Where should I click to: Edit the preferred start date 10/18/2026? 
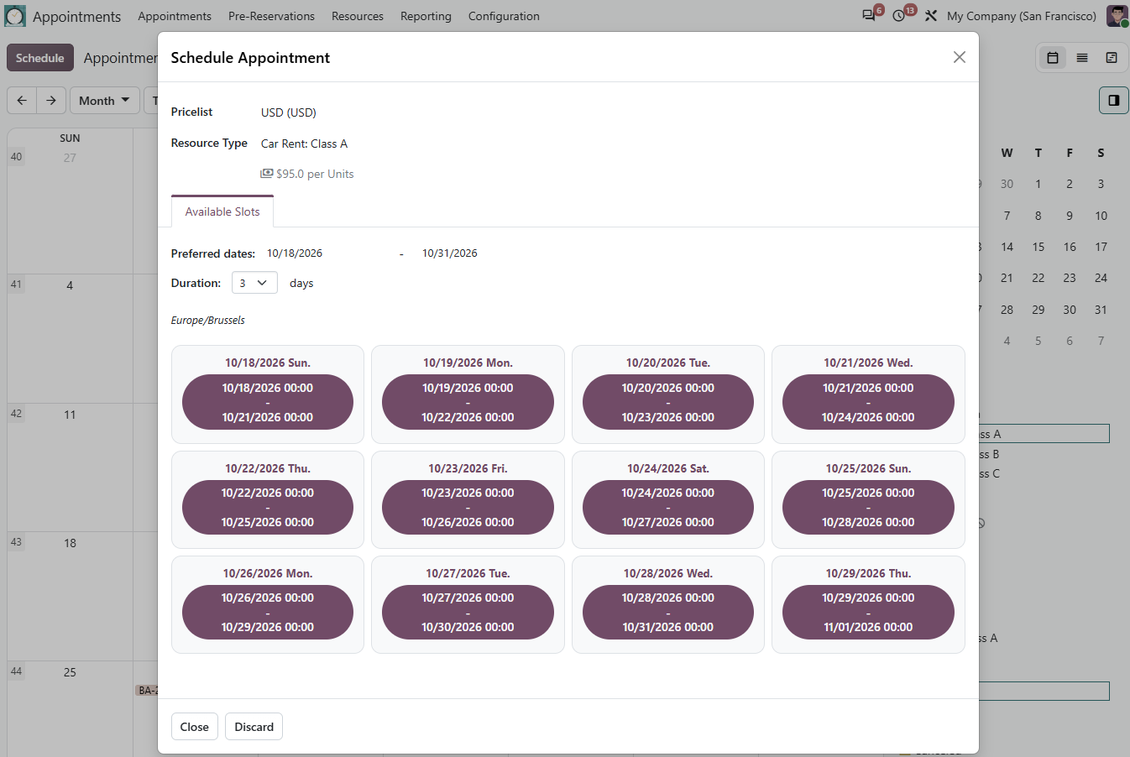[x=295, y=253]
